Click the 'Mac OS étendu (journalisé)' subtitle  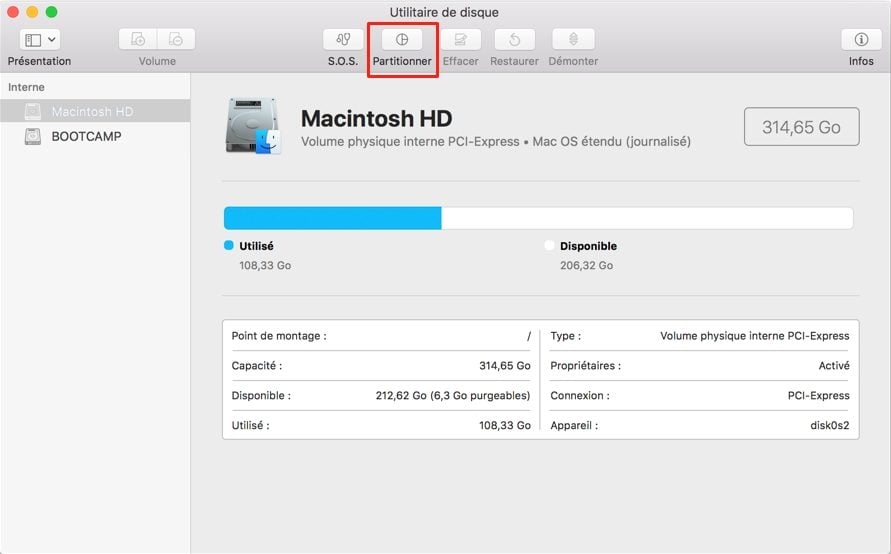tap(611, 141)
